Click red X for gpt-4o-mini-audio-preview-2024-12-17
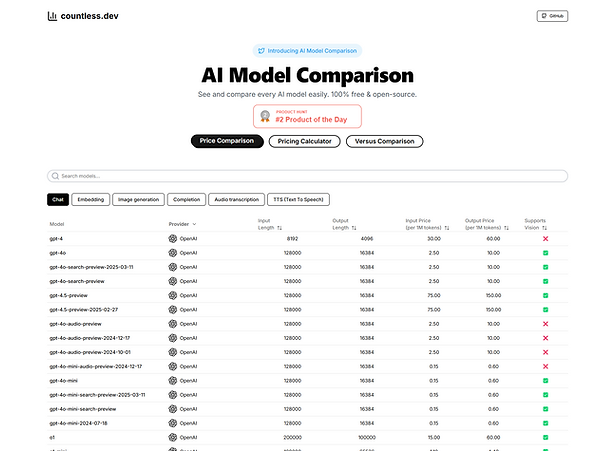This screenshot has height=451, width=615. click(545, 366)
